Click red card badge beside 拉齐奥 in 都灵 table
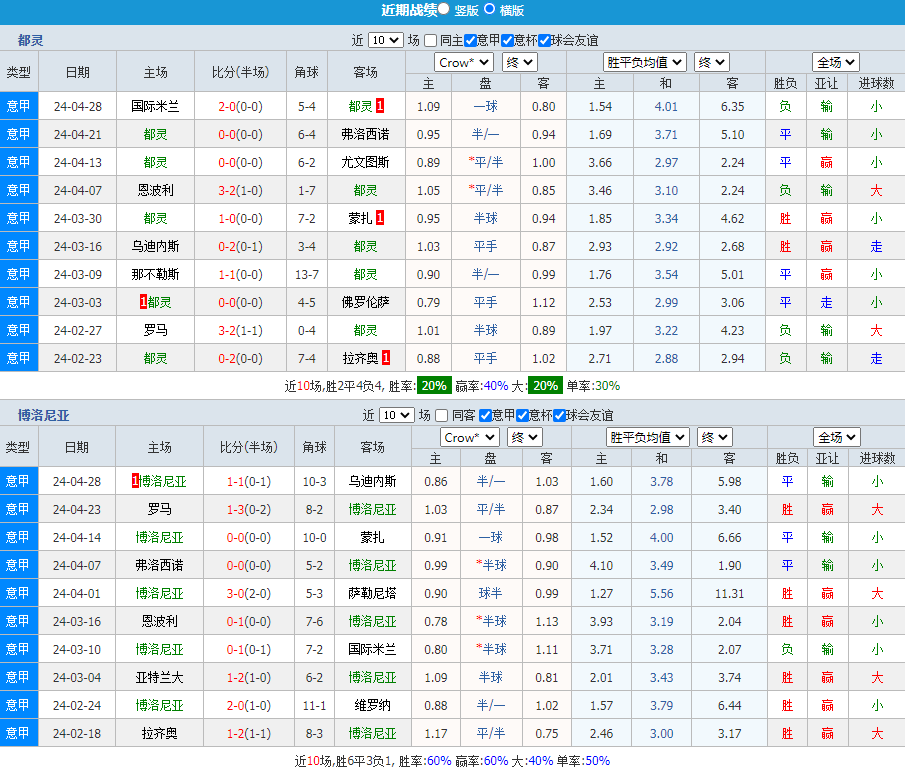The height and width of the screenshot is (773, 905). tap(386, 358)
